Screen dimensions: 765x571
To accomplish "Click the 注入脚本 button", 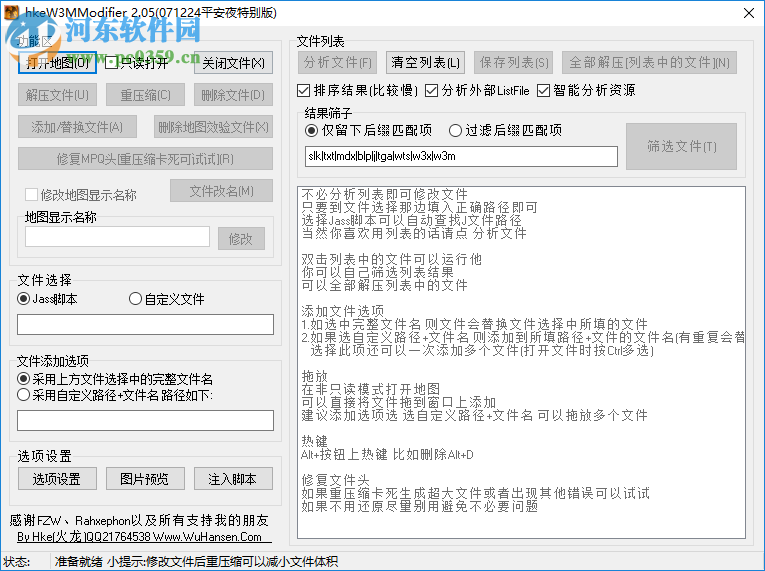I will tap(233, 479).
